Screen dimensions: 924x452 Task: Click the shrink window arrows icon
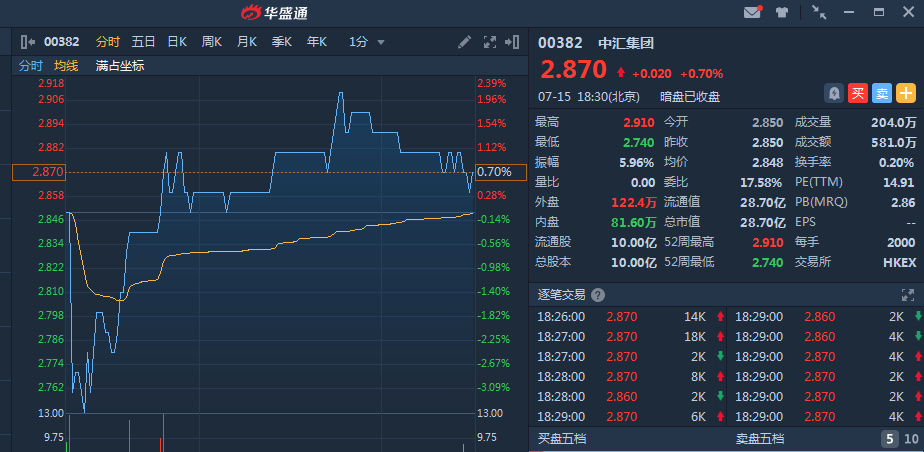pyautogui.click(x=819, y=12)
